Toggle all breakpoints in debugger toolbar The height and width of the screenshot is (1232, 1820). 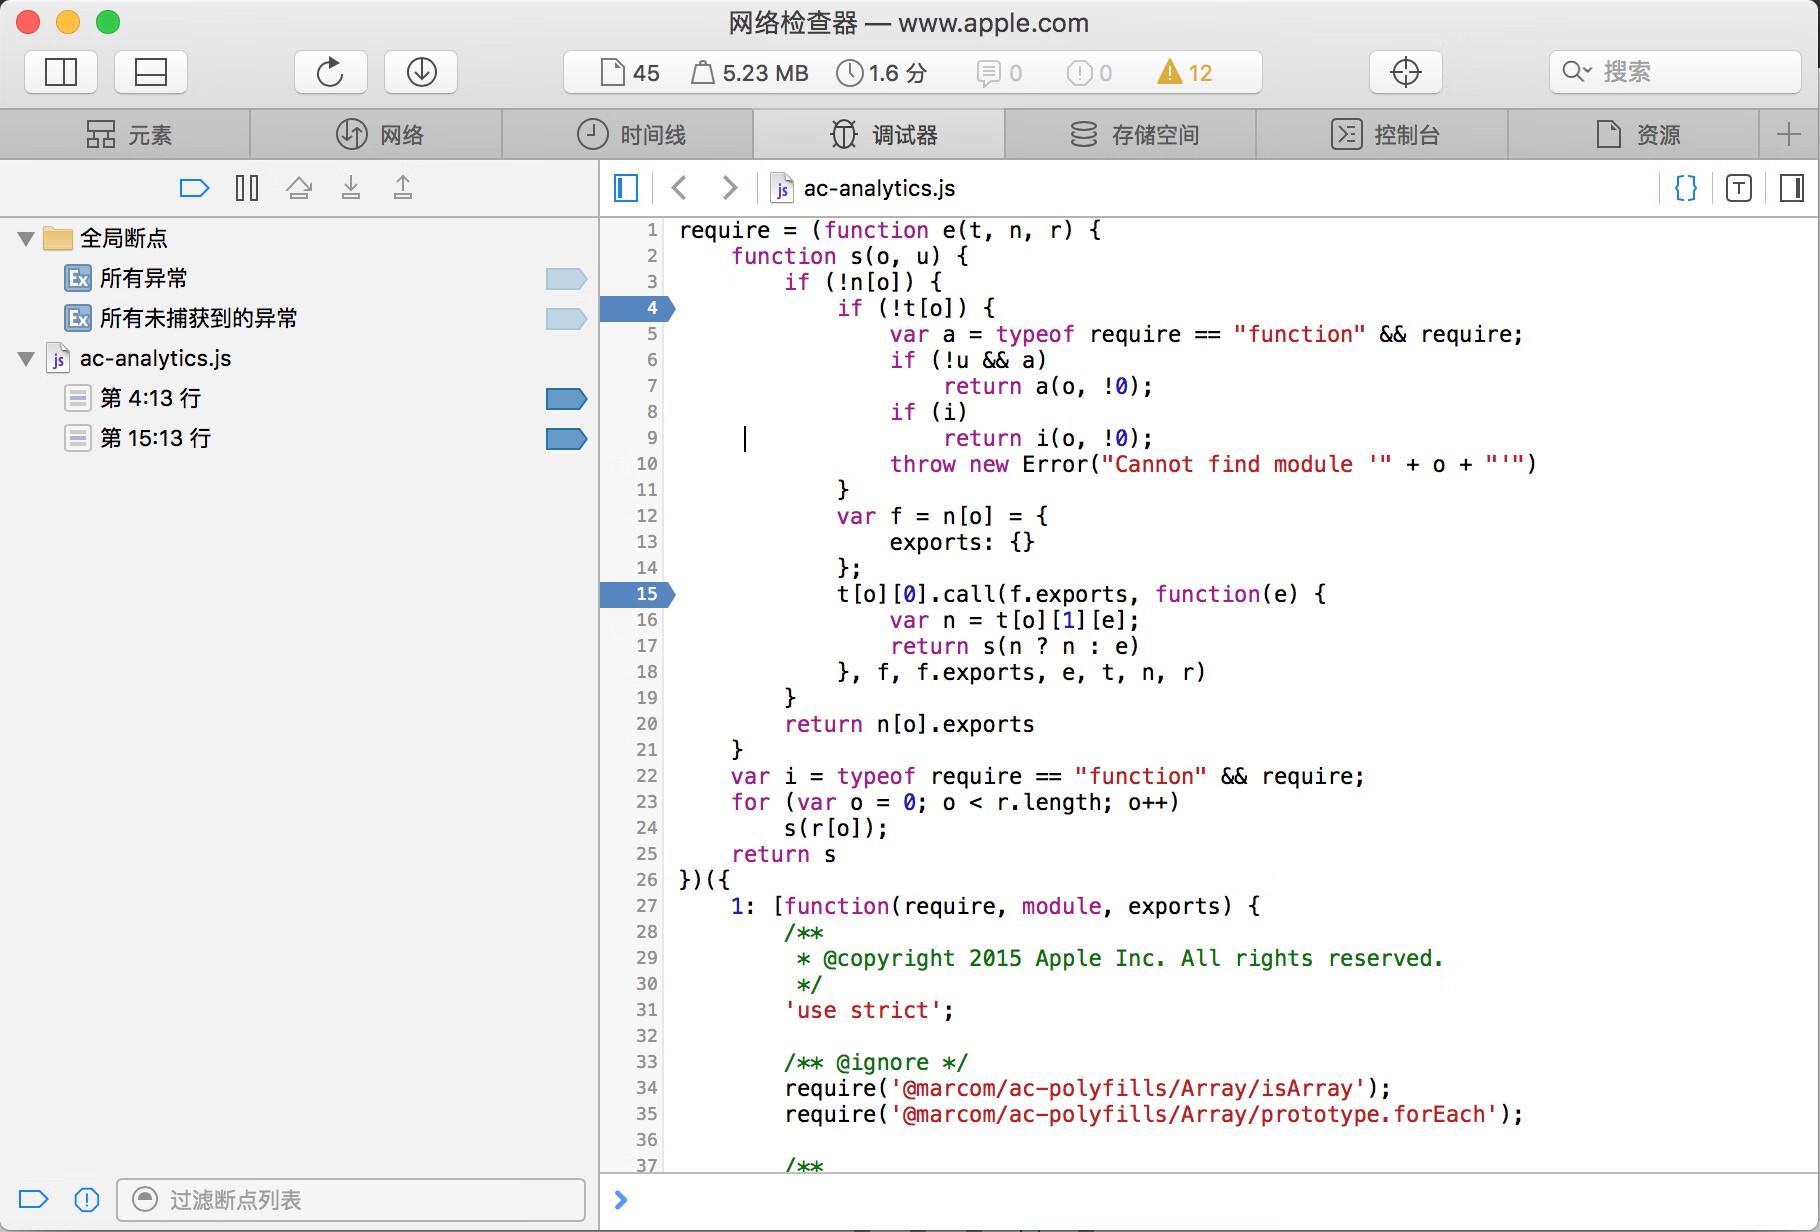pyautogui.click(x=194, y=188)
